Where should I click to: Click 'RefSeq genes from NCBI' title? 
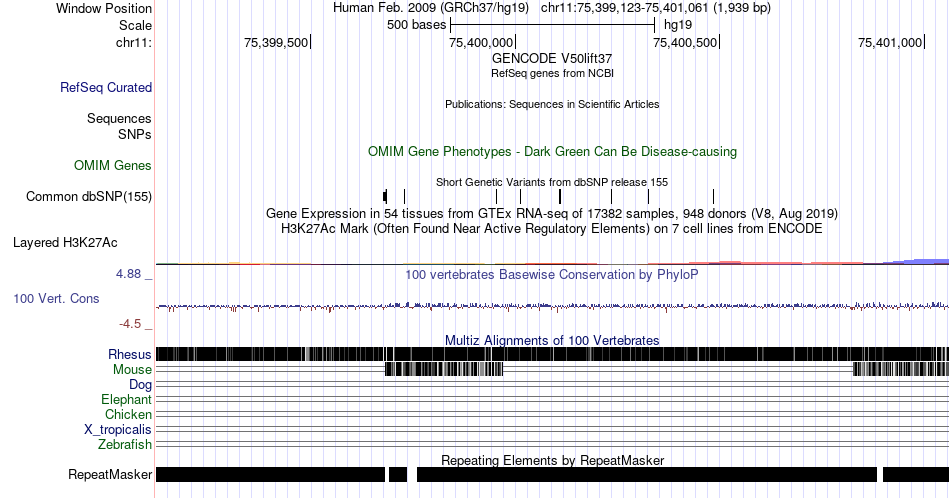(552, 73)
